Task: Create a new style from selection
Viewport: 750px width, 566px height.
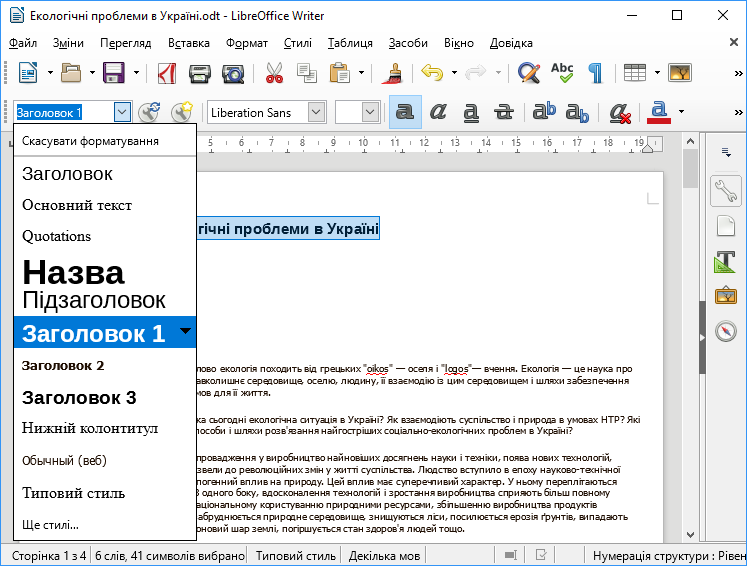Action: [x=182, y=112]
